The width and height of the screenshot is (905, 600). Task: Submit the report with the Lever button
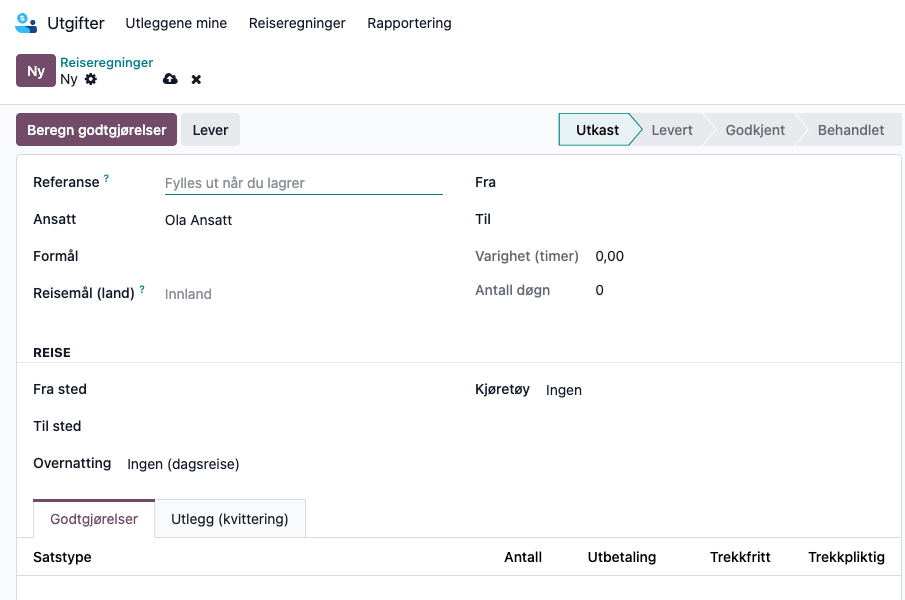point(210,130)
